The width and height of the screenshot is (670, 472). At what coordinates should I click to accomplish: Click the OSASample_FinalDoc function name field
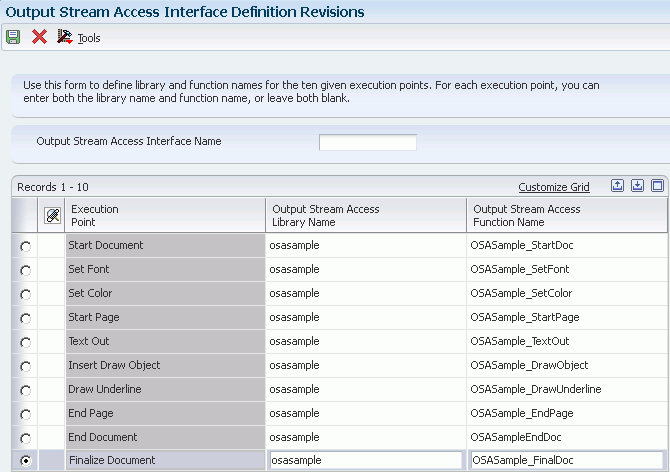point(566,461)
